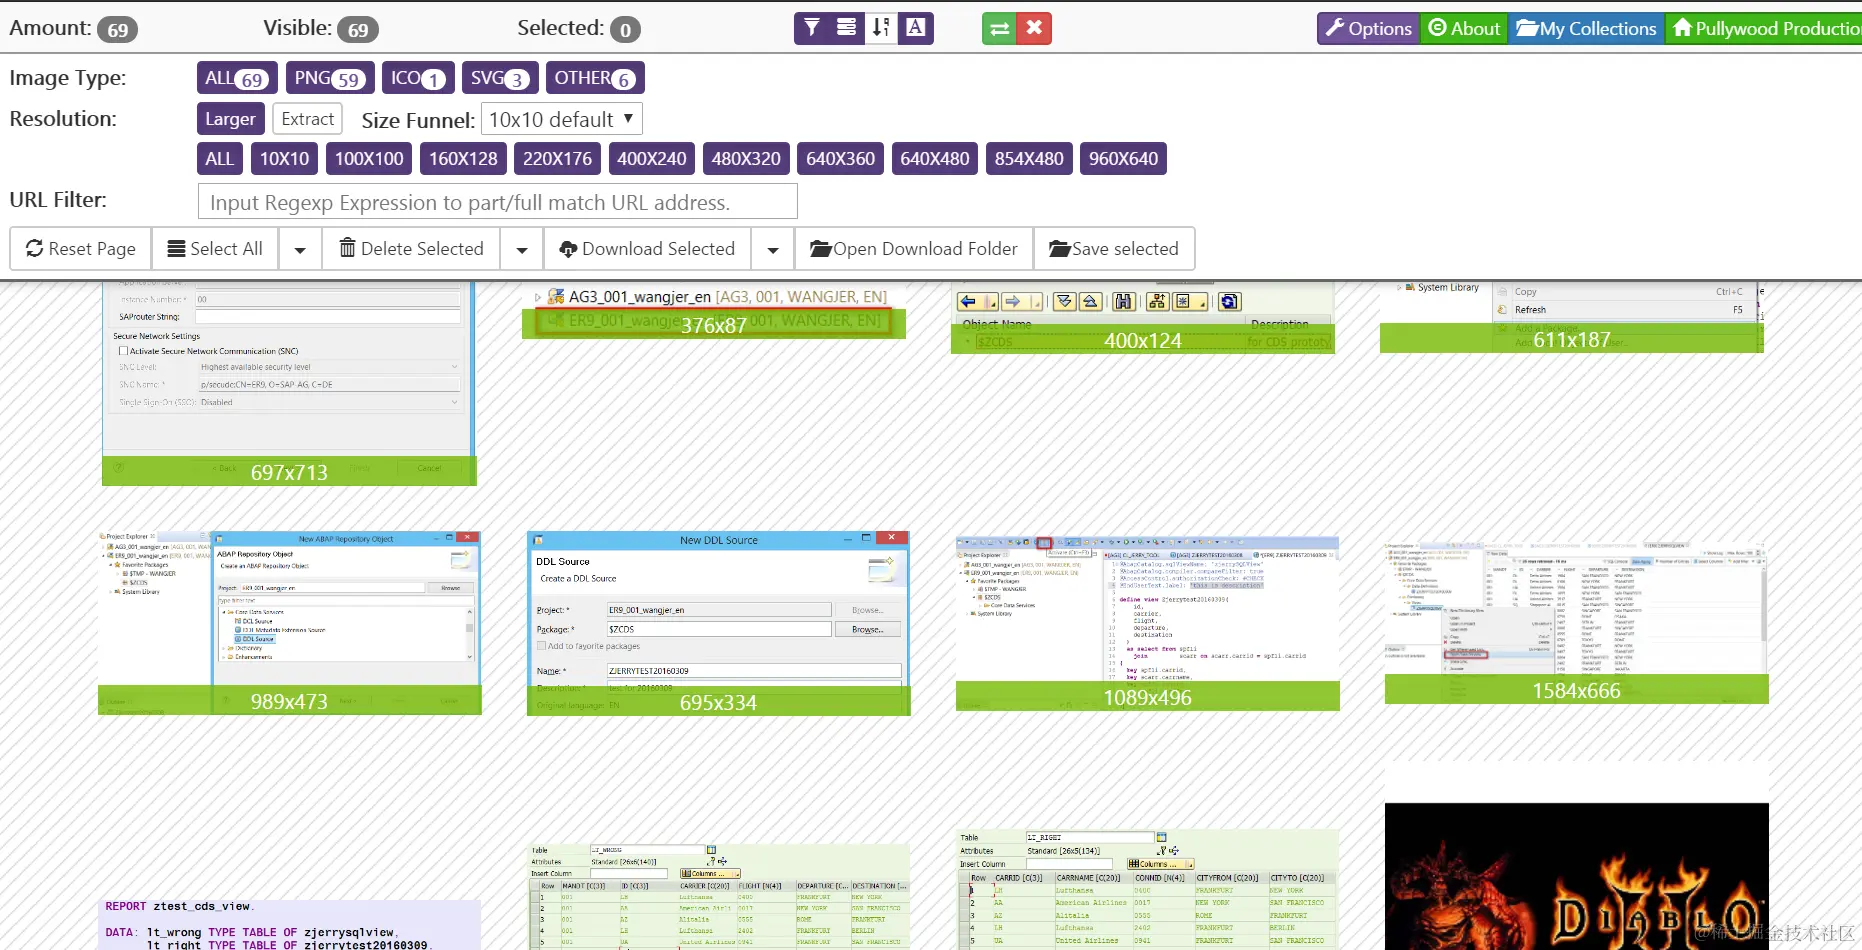
Task: Open Options with the wrench button
Action: (1368, 28)
